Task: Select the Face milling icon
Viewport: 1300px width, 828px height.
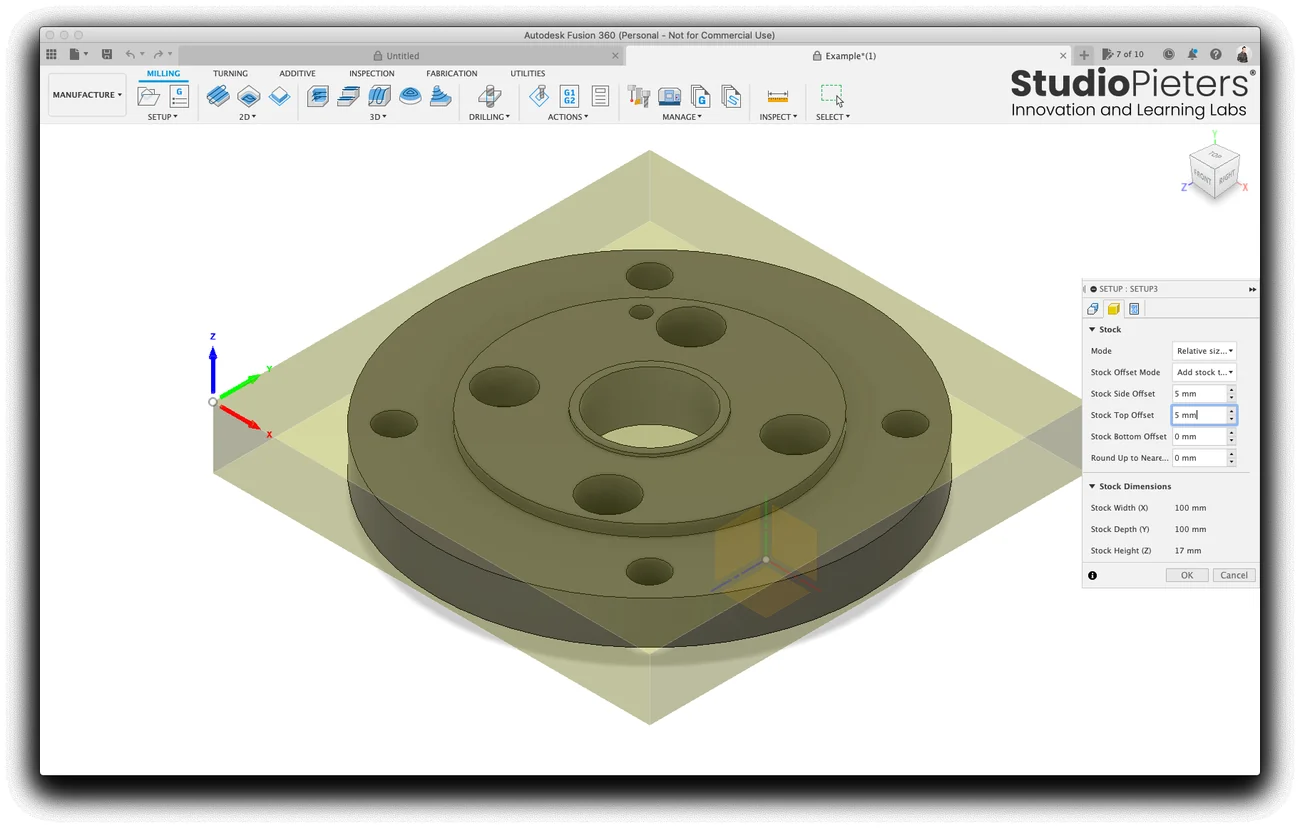Action: 280,96
